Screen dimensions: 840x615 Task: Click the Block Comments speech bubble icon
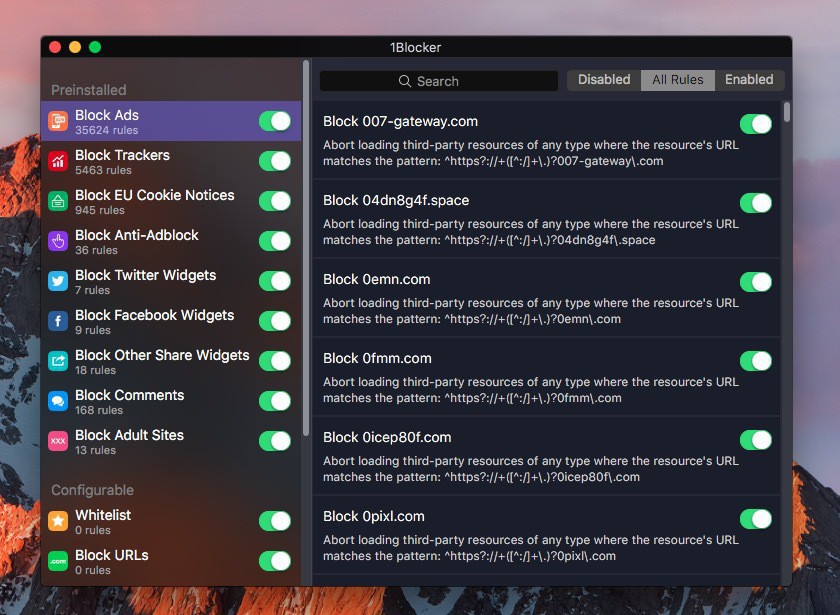click(x=58, y=401)
